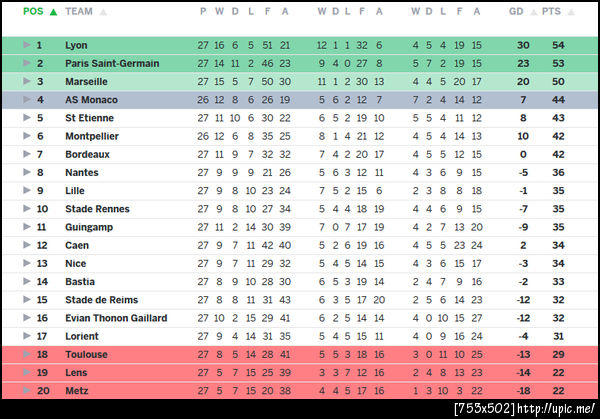Expand Paris Saint-Germain row details
This screenshot has height=419, width=600.
(x=28, y=63)
